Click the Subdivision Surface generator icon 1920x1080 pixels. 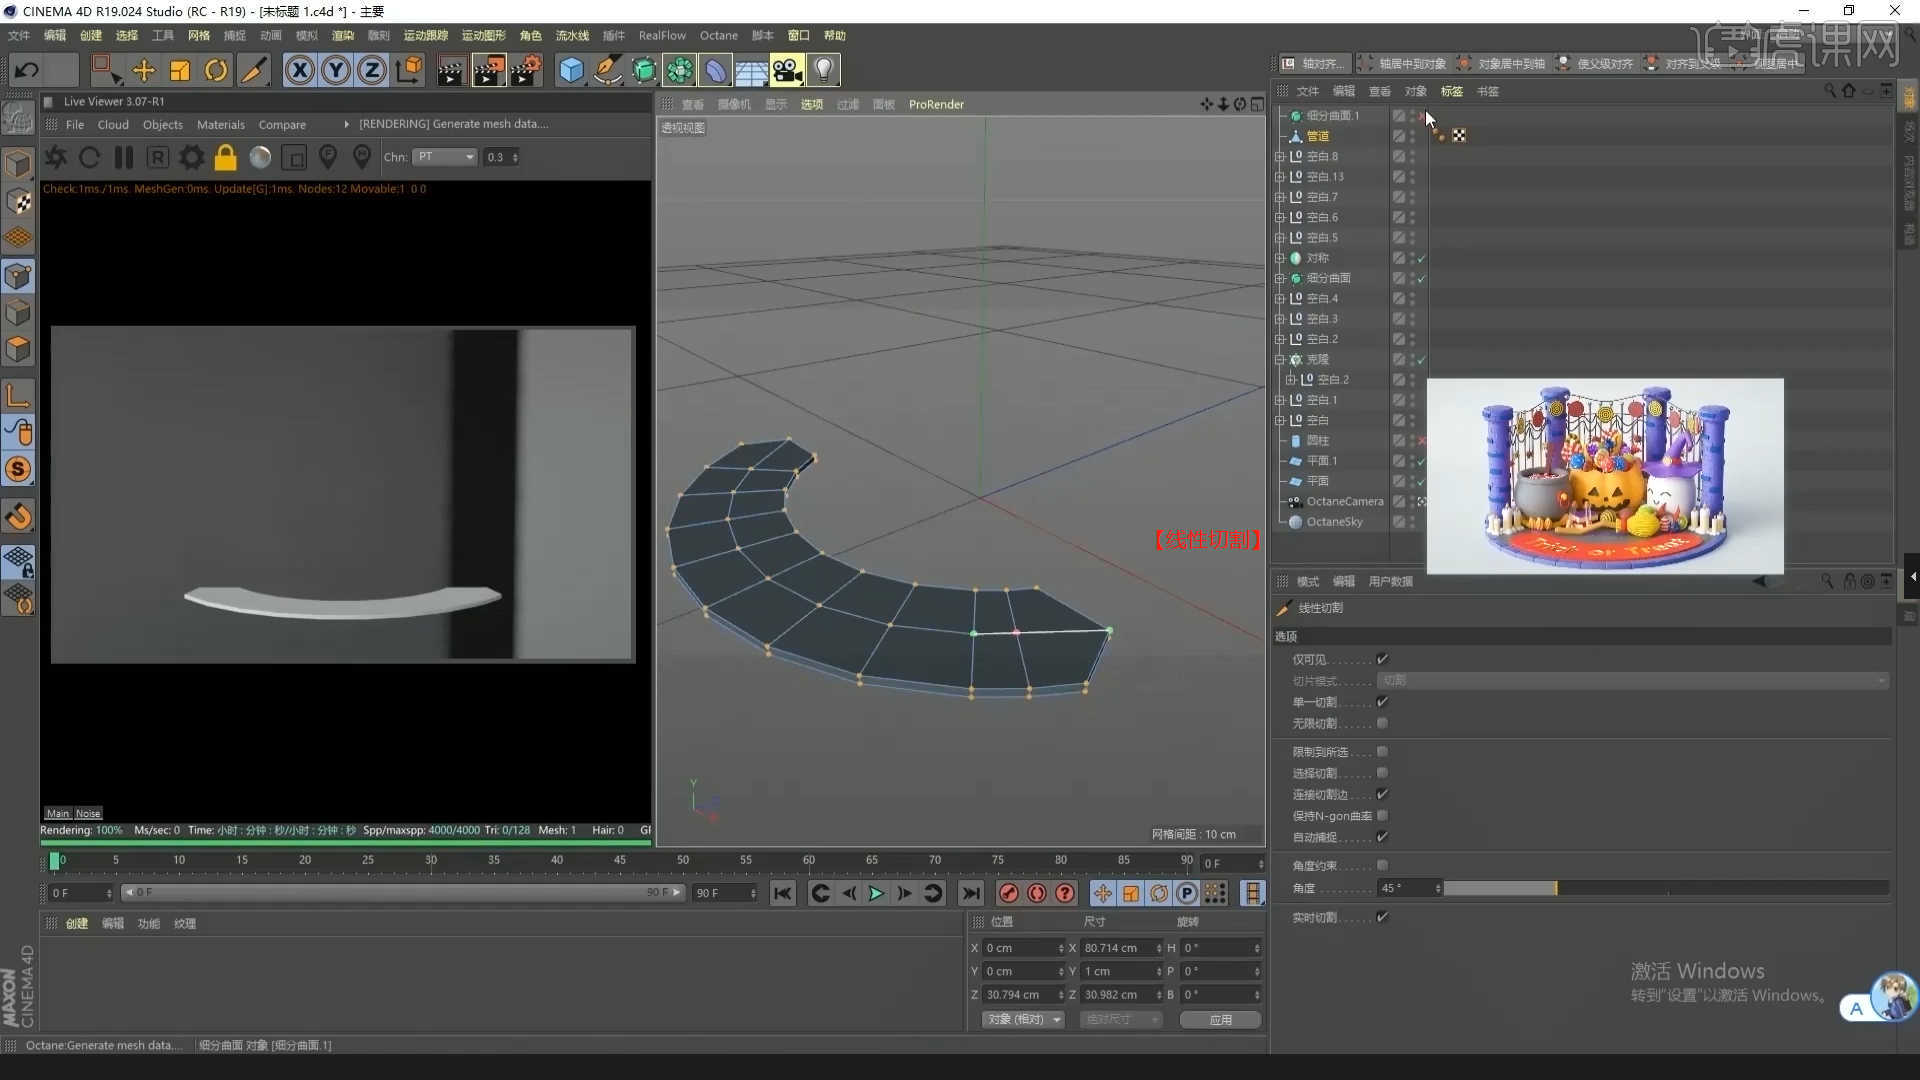click(644, 70)
